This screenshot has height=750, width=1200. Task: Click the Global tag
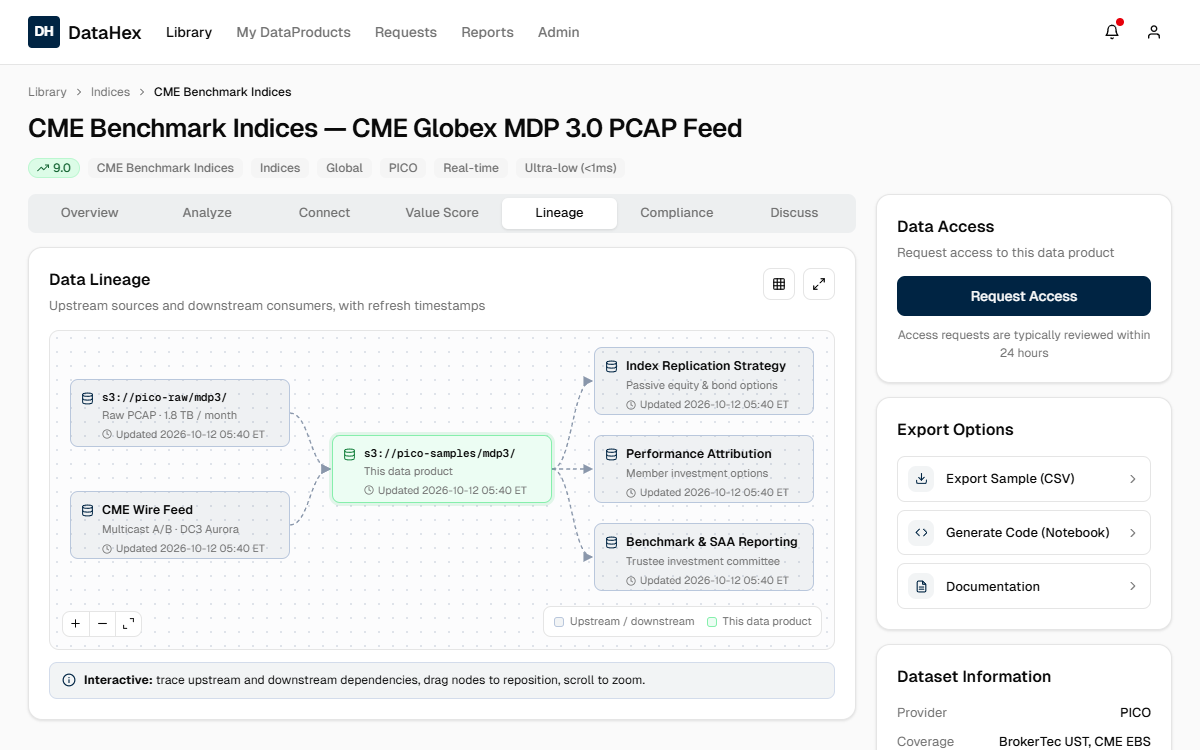click(344, 168)
